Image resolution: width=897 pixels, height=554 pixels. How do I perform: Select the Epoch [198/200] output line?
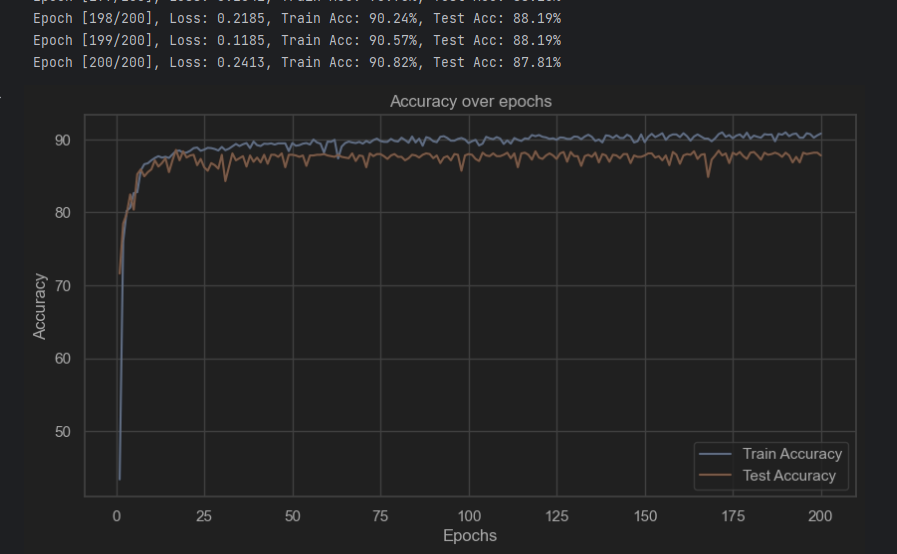297,19
